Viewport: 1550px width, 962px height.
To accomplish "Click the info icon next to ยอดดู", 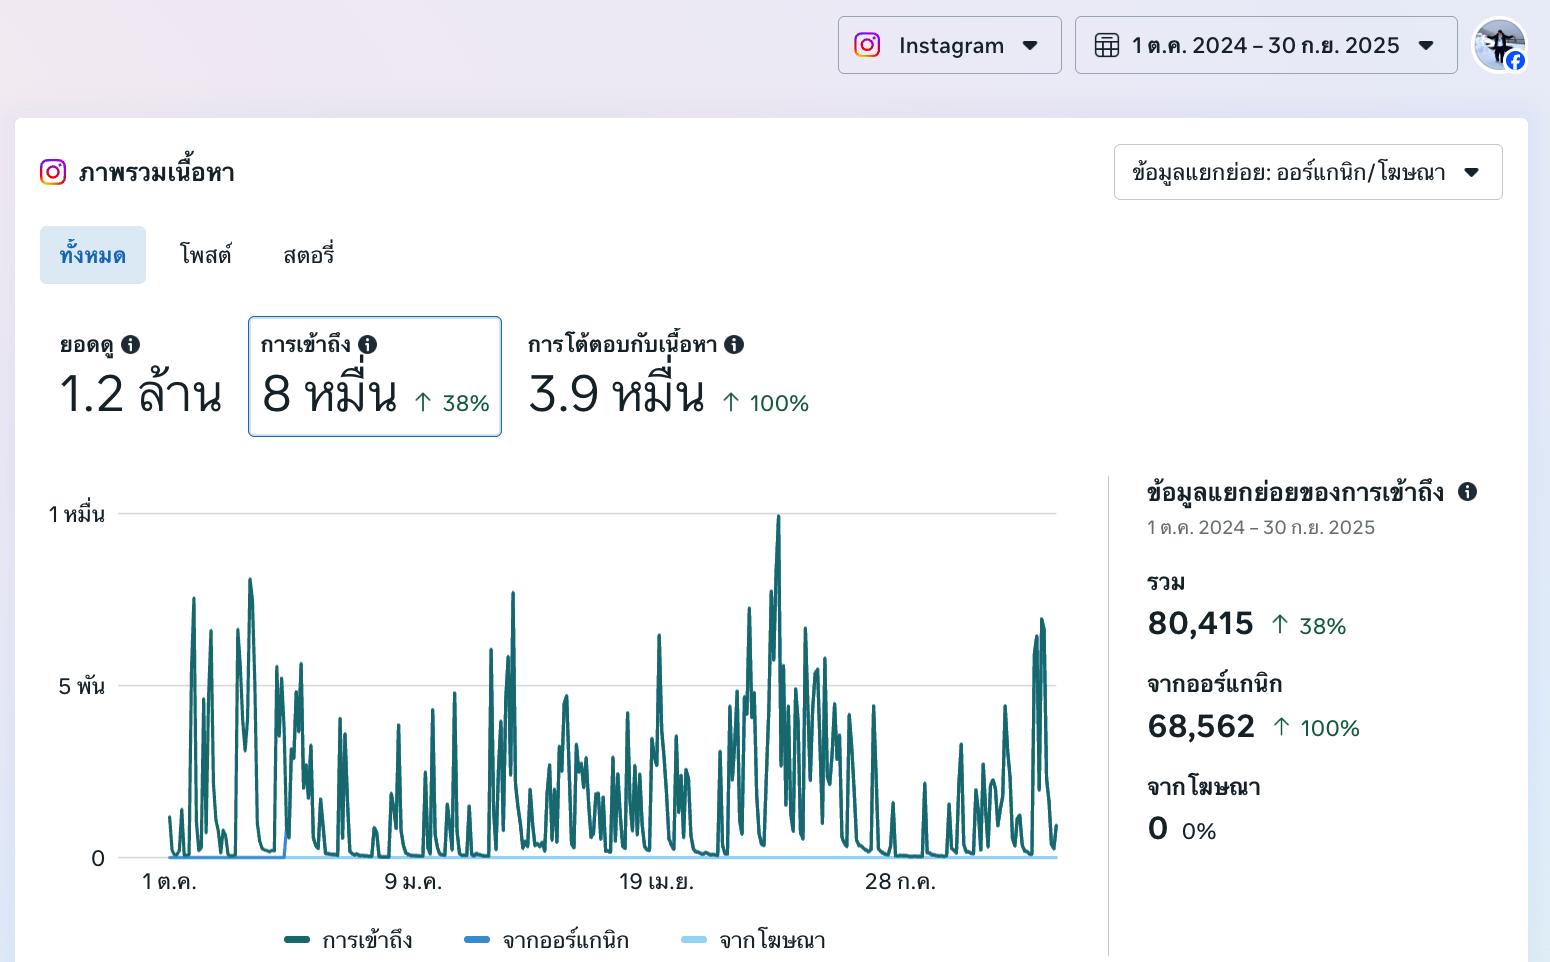I will pos(130,345).
